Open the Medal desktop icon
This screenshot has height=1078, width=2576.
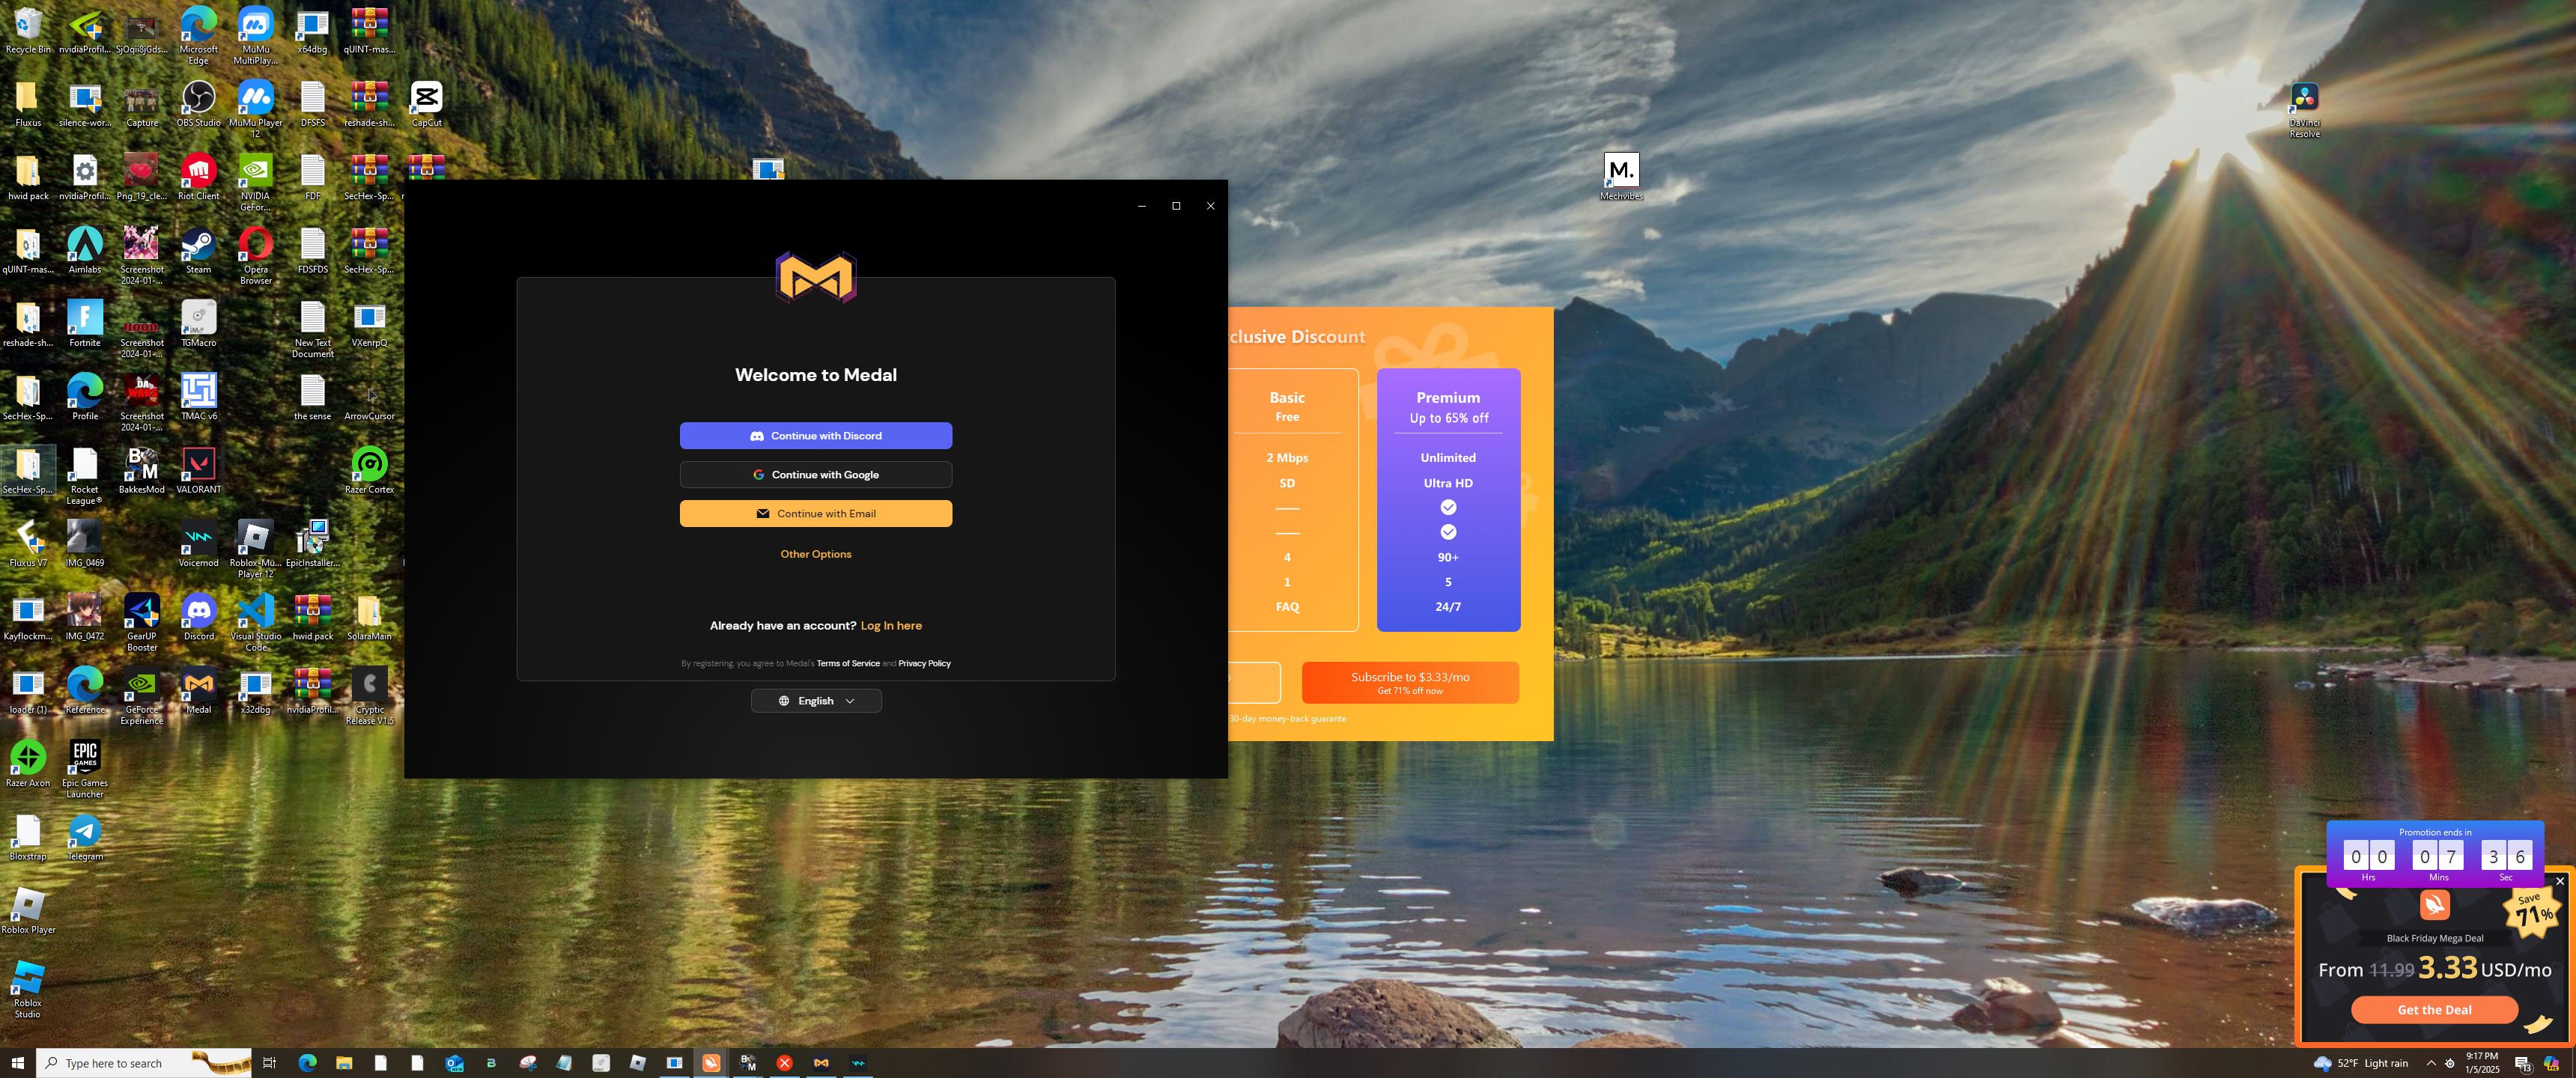click(x=198, y=686)
